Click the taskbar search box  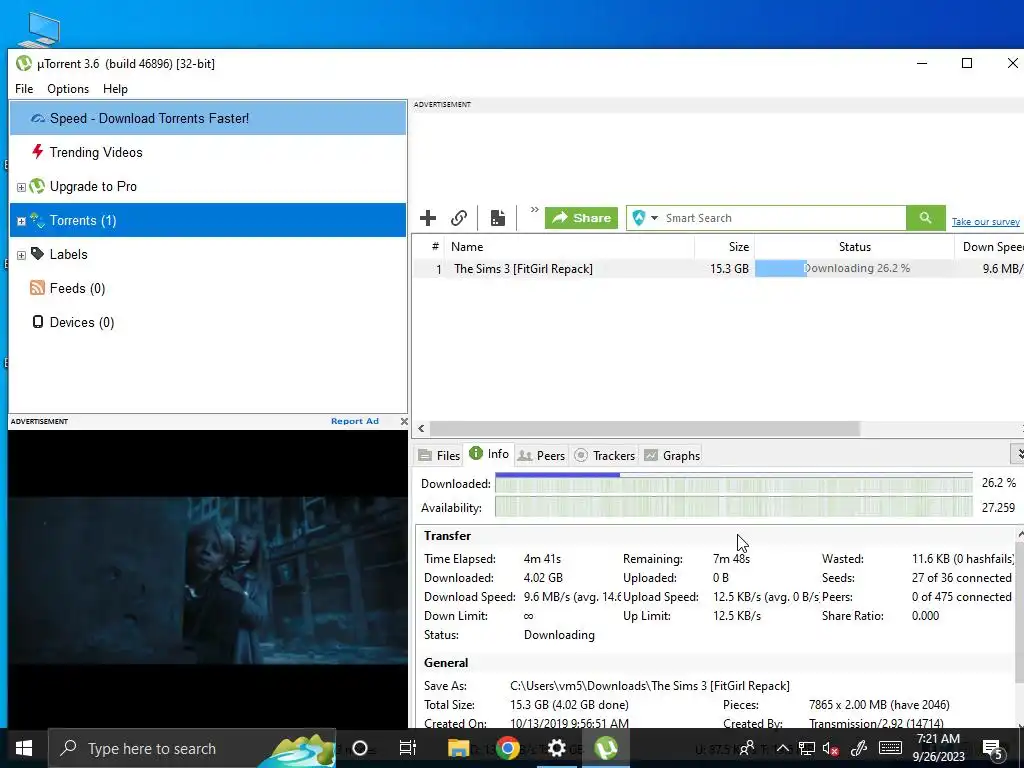pyautogui.click(x=193, y=748)
